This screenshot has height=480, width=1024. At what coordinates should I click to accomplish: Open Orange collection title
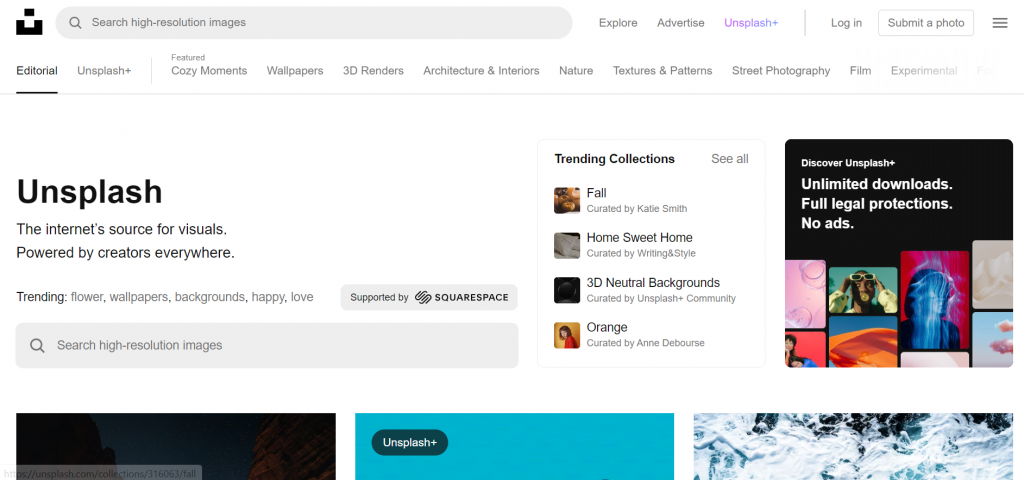607,327
